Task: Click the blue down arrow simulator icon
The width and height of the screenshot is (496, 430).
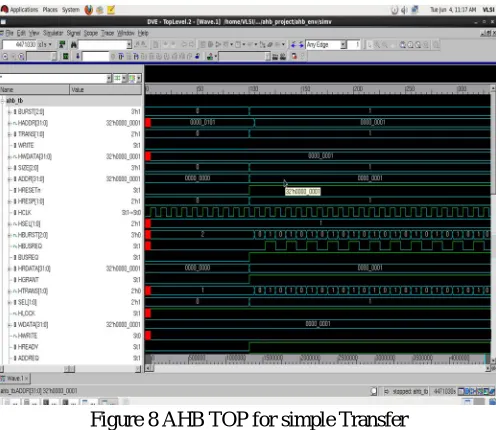Action: pyautogui.click(x=77, y=56)
